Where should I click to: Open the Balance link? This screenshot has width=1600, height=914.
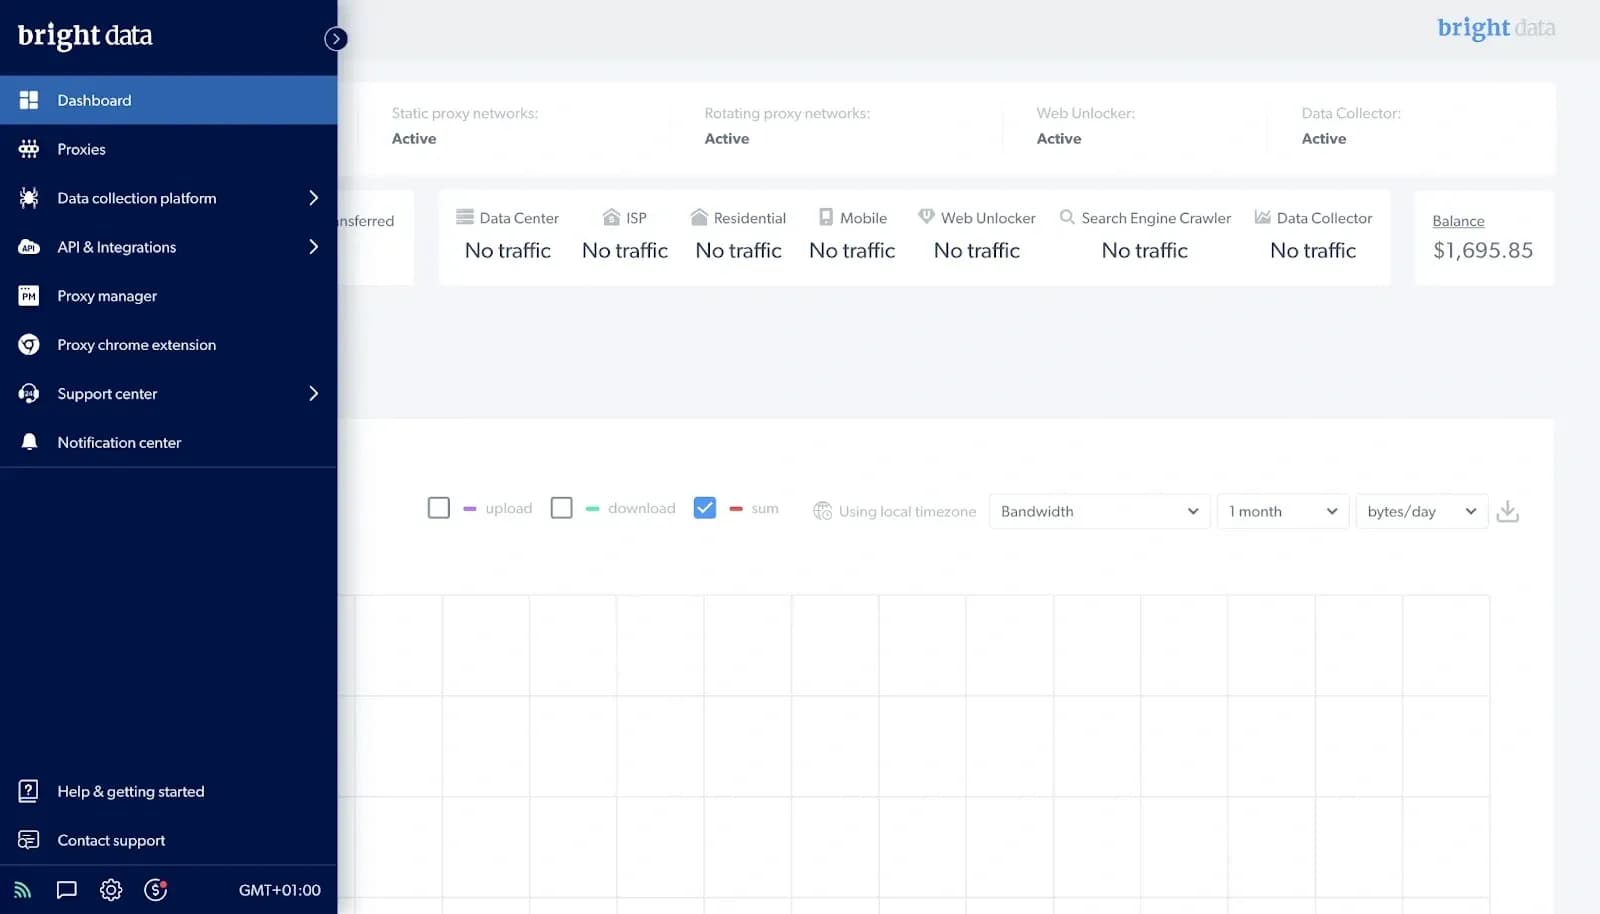[1457, 220]
